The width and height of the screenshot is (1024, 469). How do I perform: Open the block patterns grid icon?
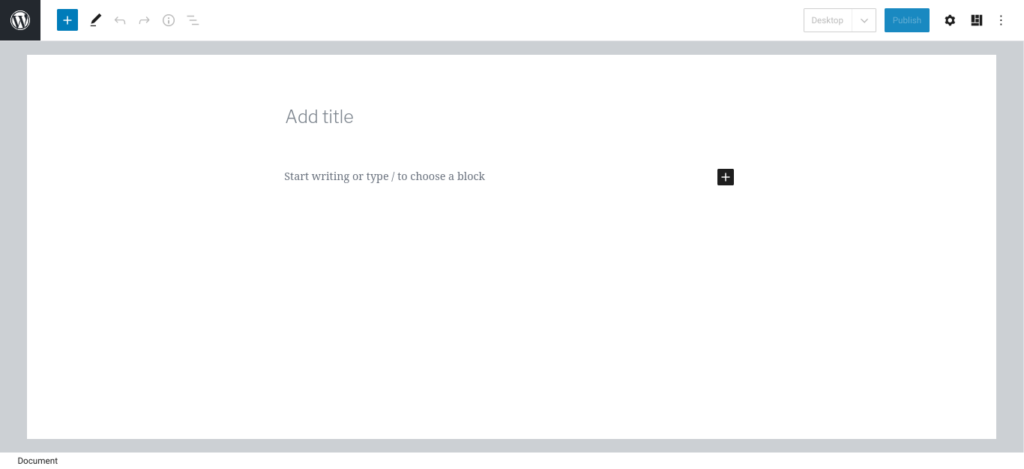point(977,20)
